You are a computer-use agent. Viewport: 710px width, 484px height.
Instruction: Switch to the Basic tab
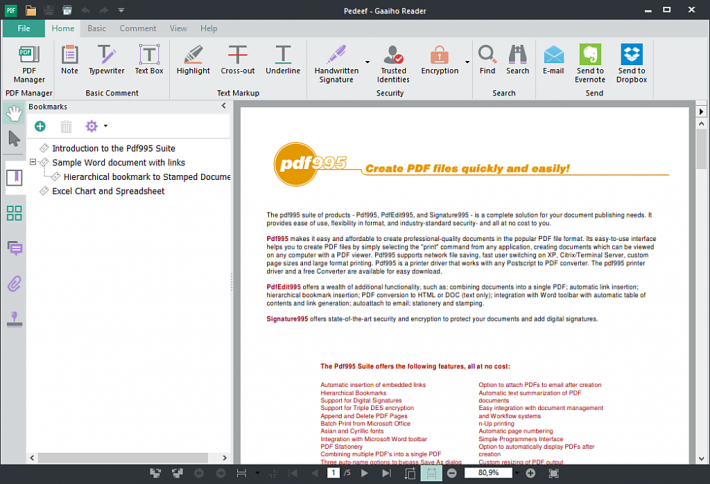[96, 28]
